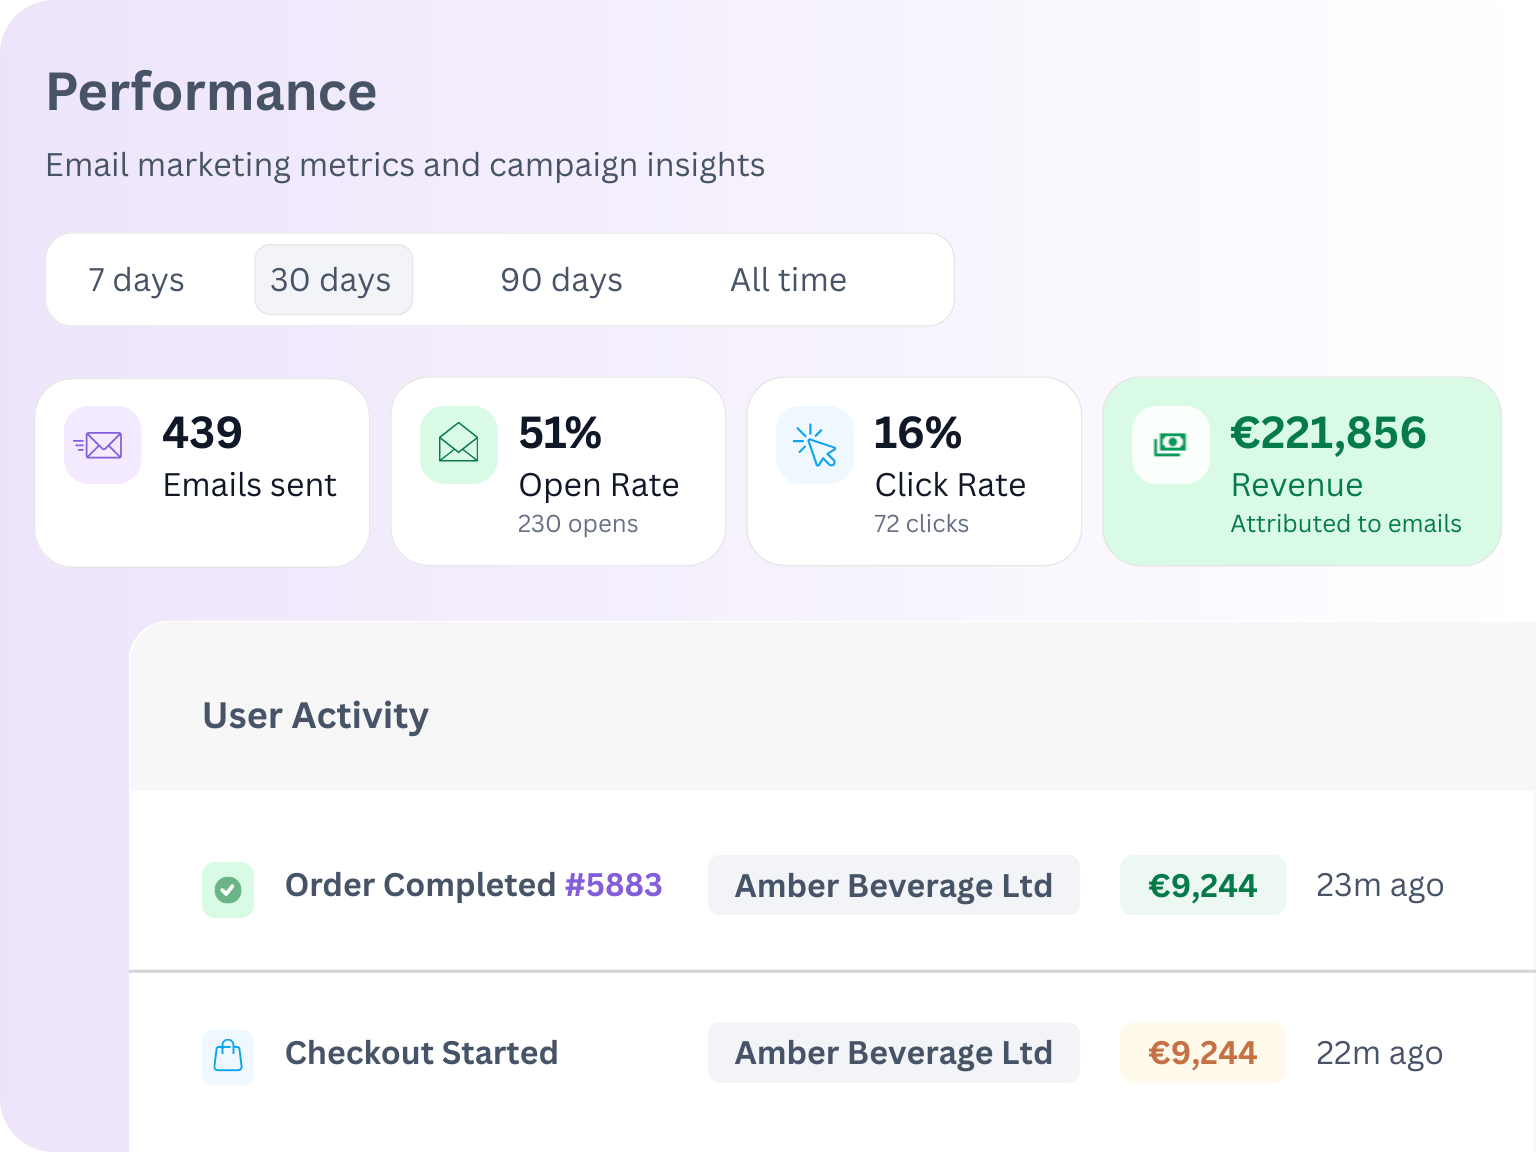Click the revenue banknote icon
Viewport: 1536px width, 1152px height.
(1170, 445)
